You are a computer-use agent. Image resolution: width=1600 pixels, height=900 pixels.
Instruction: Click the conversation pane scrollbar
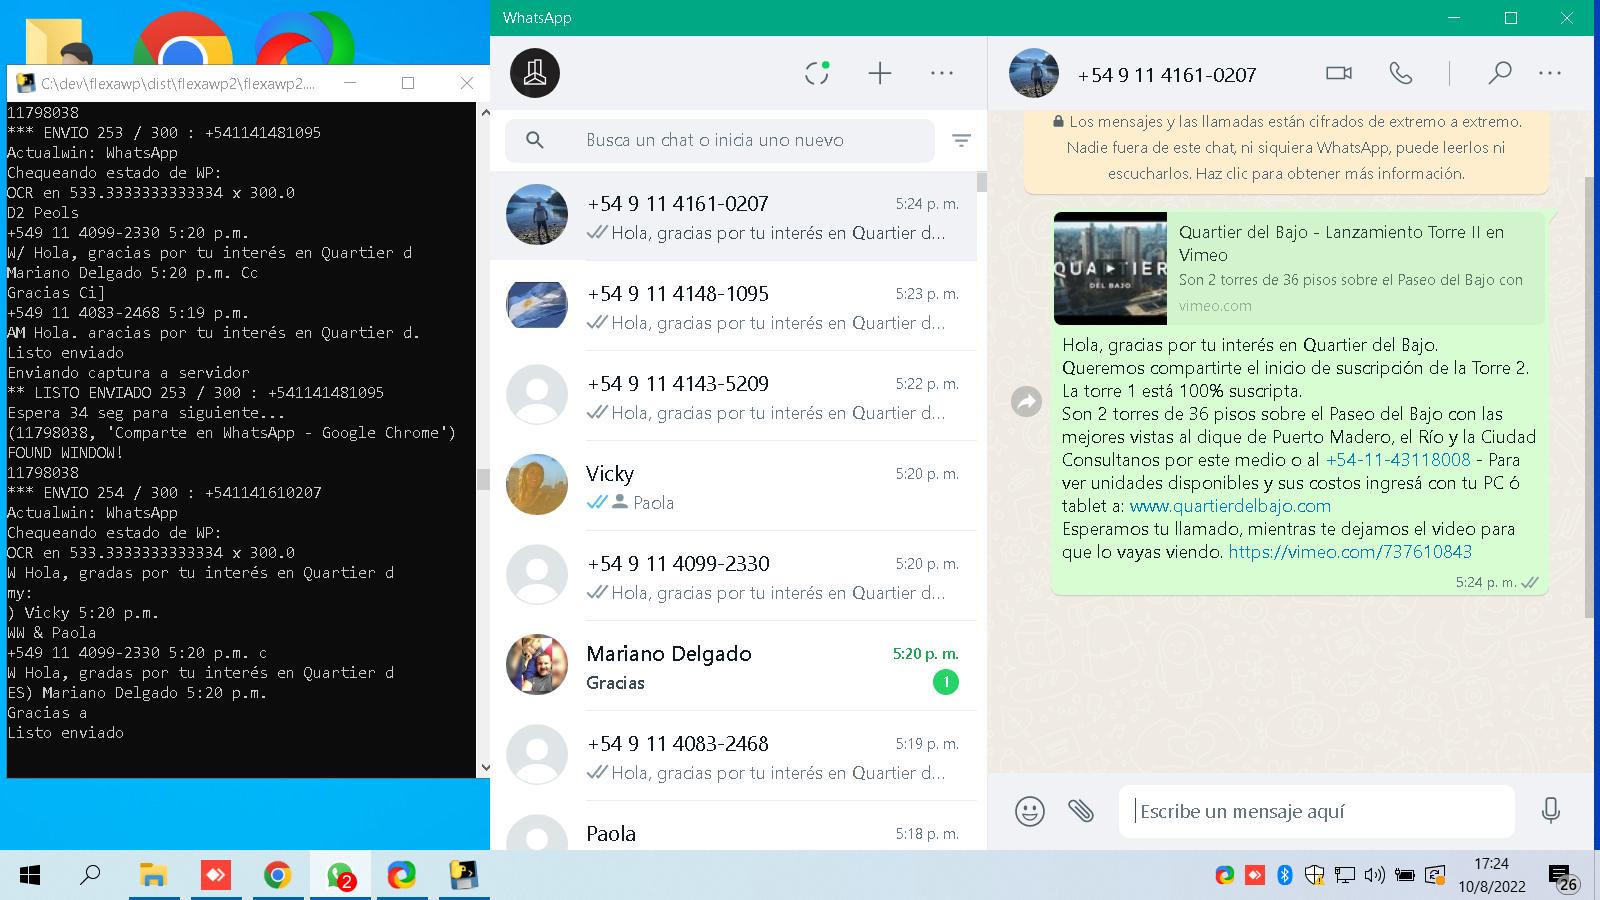click(1590, 398)
